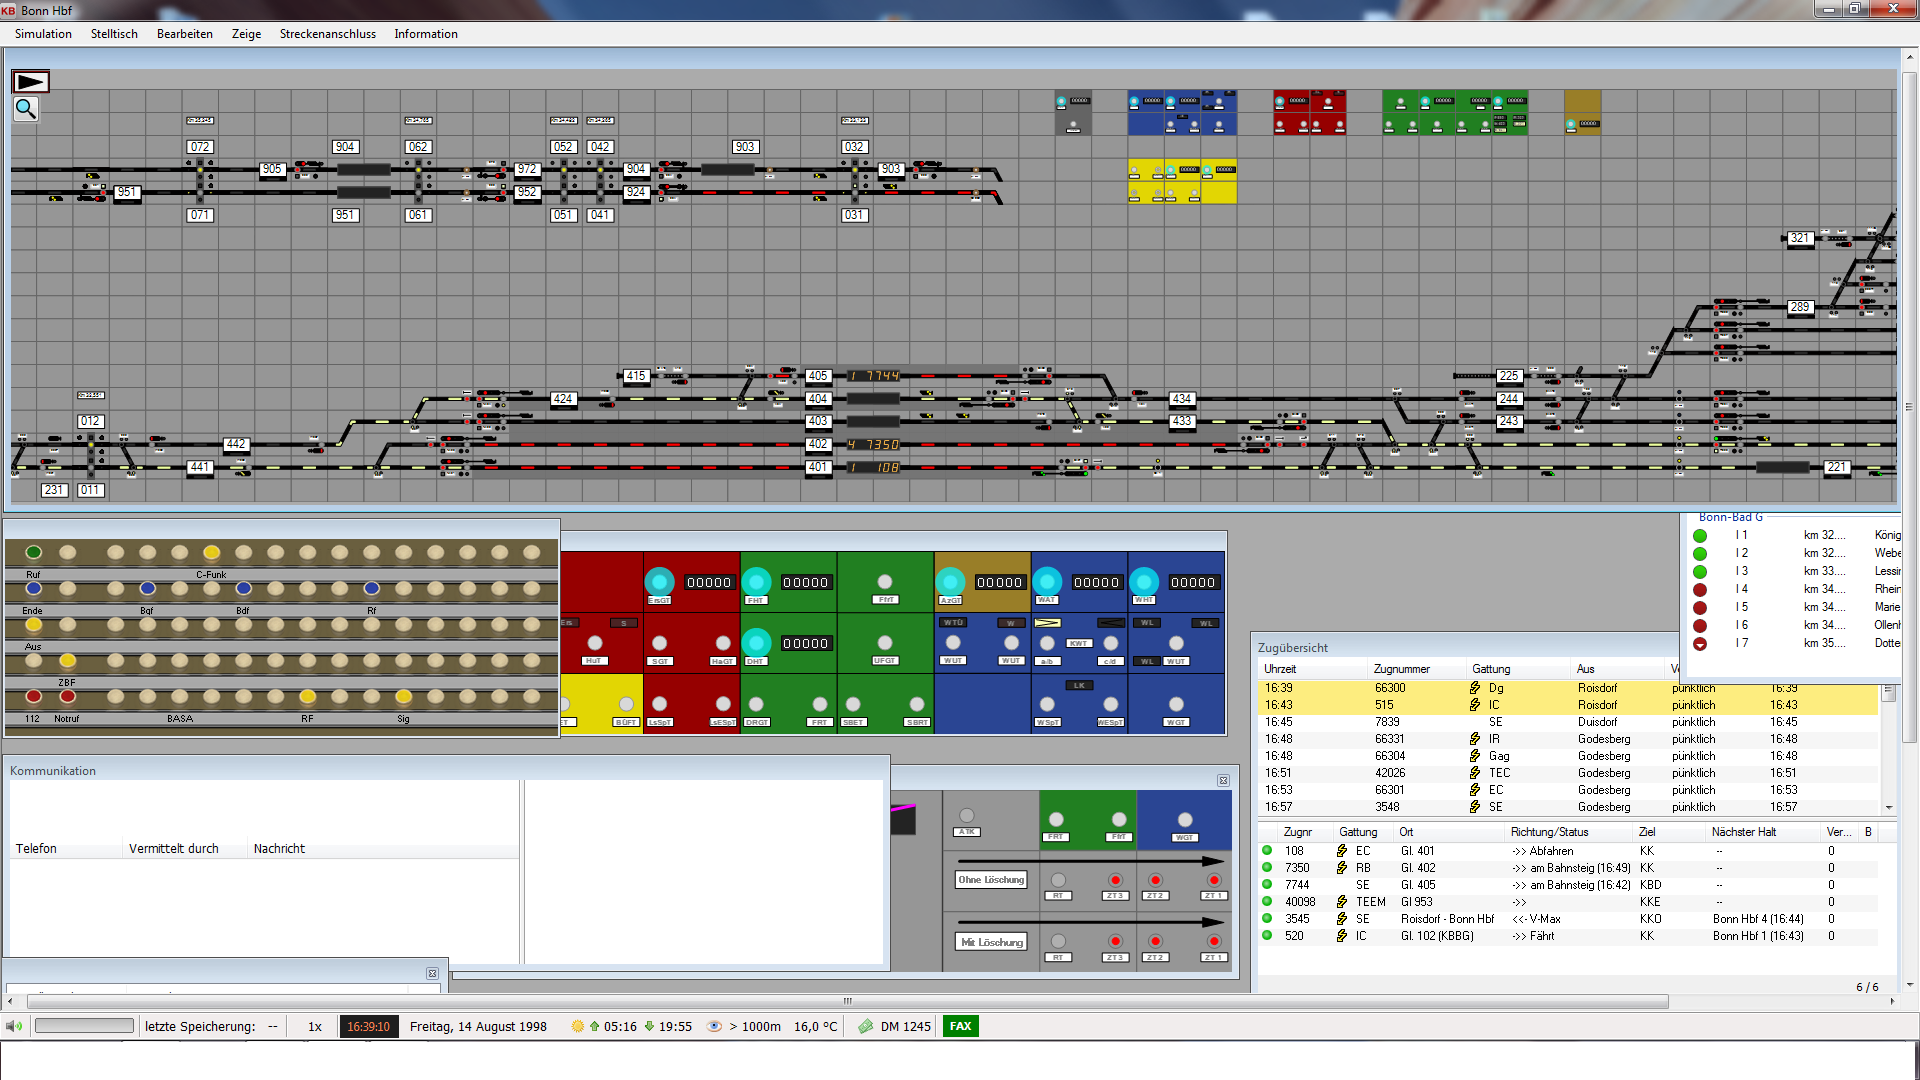
Task: Click the red Notruf lamp
Action: point(67,696)
